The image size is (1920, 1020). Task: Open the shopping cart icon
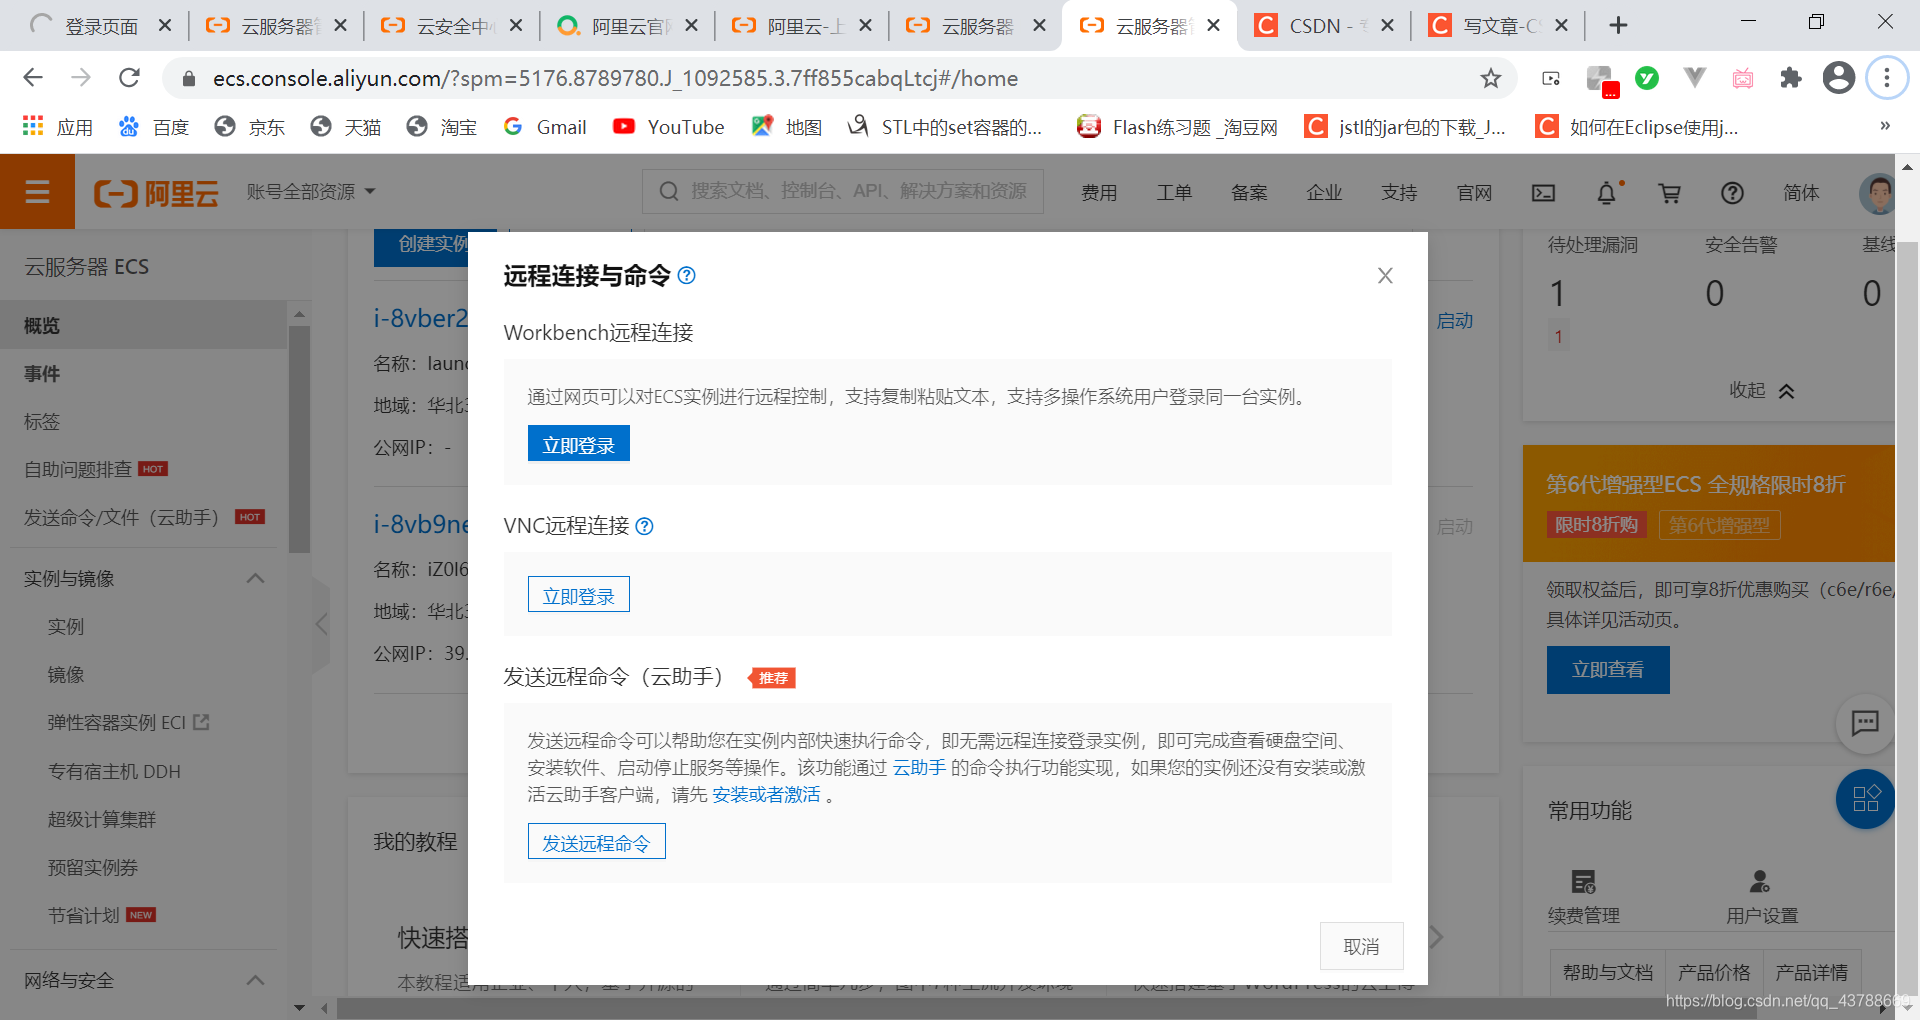pyautogui.click(x=1669, y=193)
